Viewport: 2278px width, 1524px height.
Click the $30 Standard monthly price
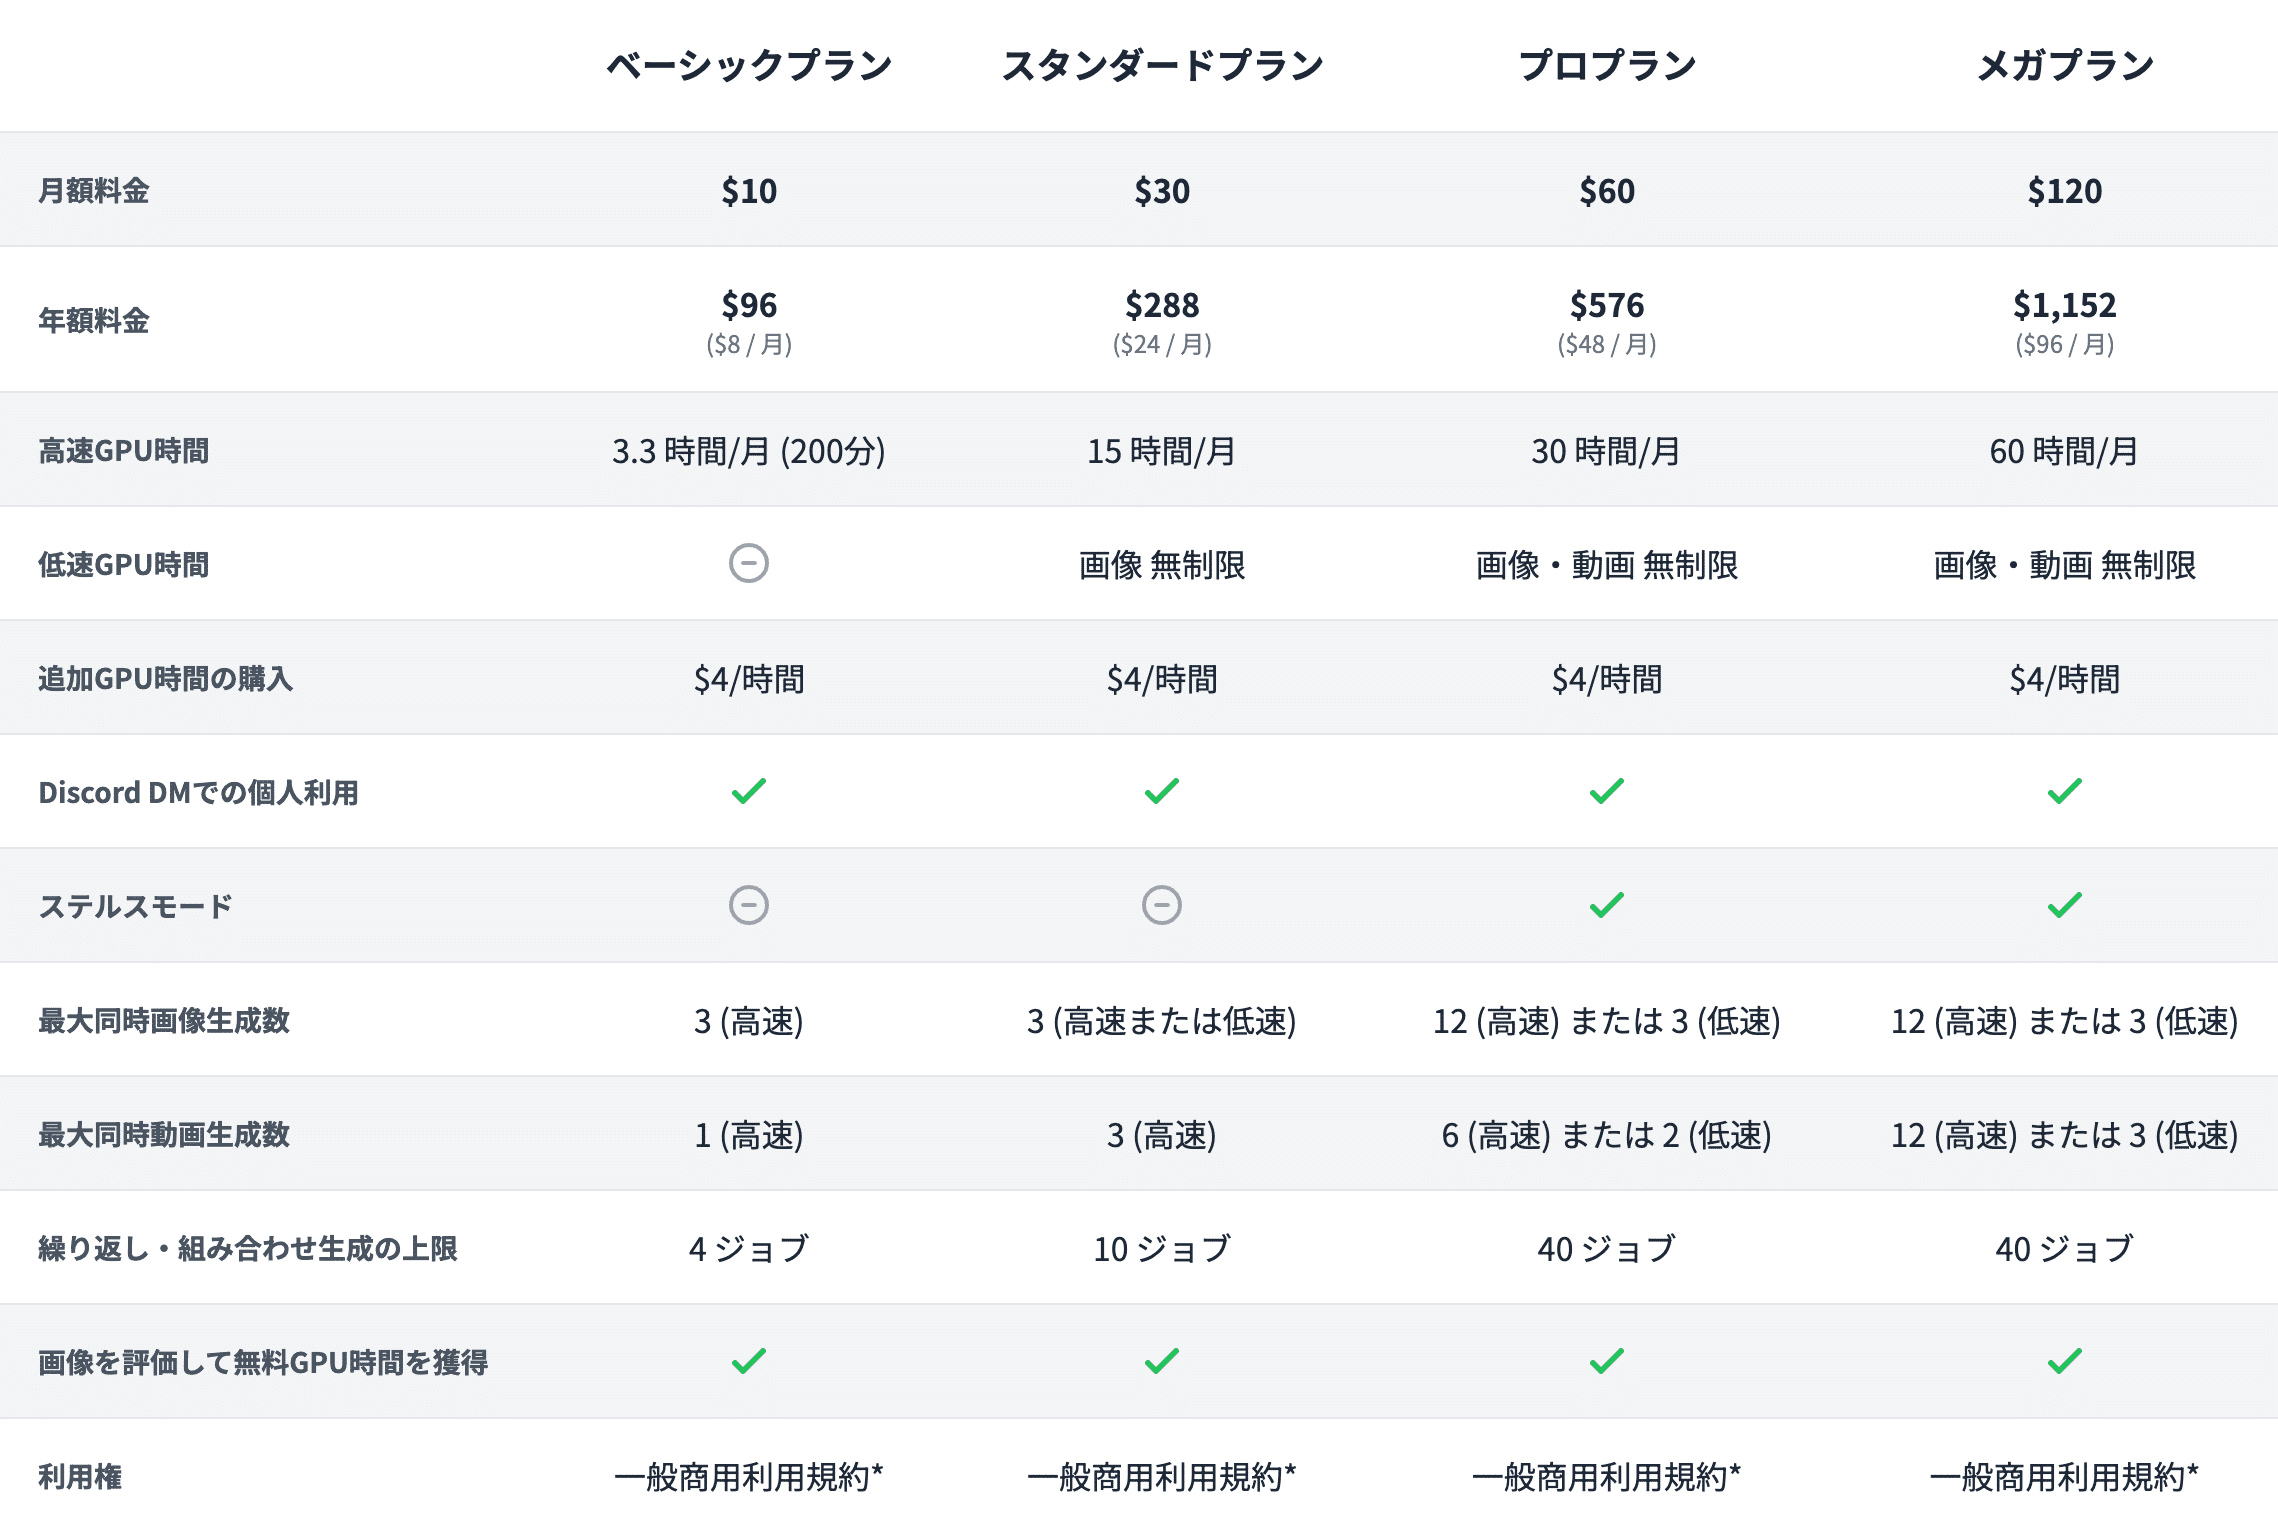point(1162,191)
